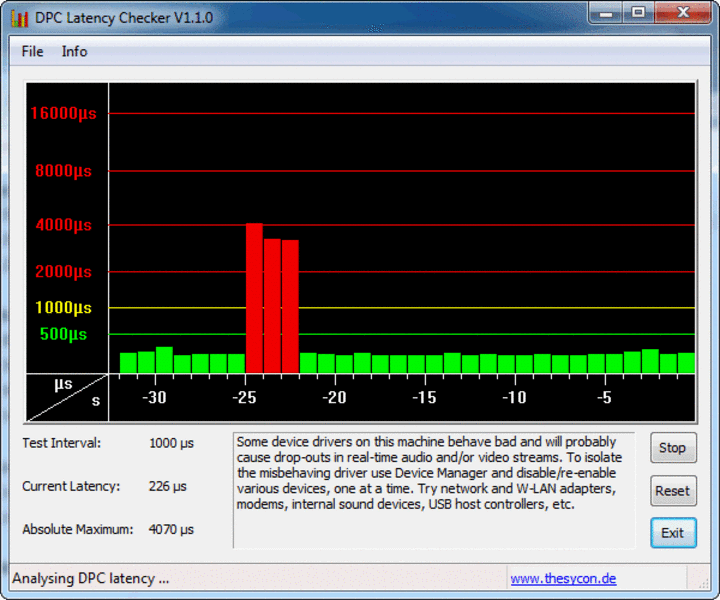This screenshot has width=720, height=600.
Task: Click the 16000µs axis label
Action: [63, 113]
